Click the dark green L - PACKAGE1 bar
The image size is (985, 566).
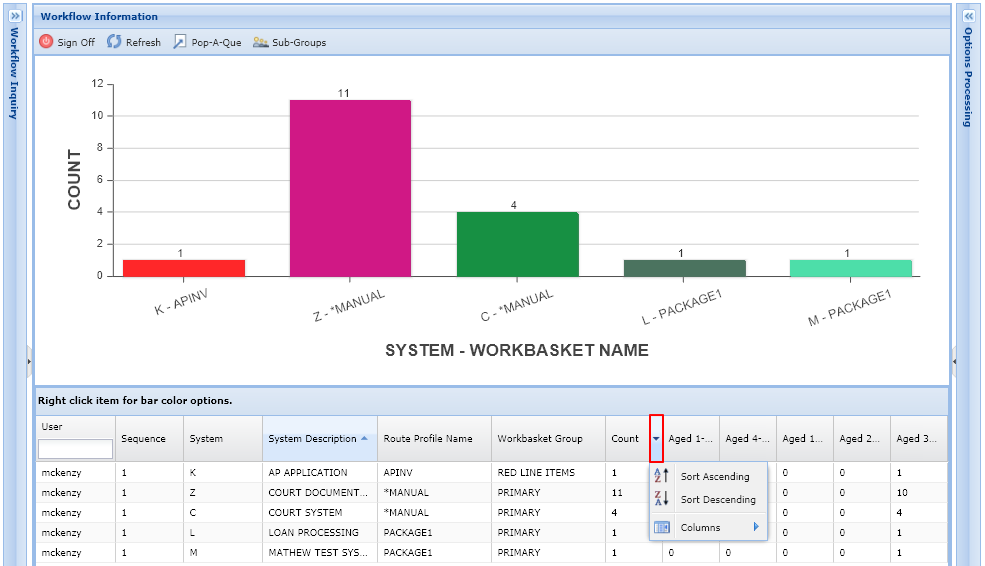[x=684, y=268]
